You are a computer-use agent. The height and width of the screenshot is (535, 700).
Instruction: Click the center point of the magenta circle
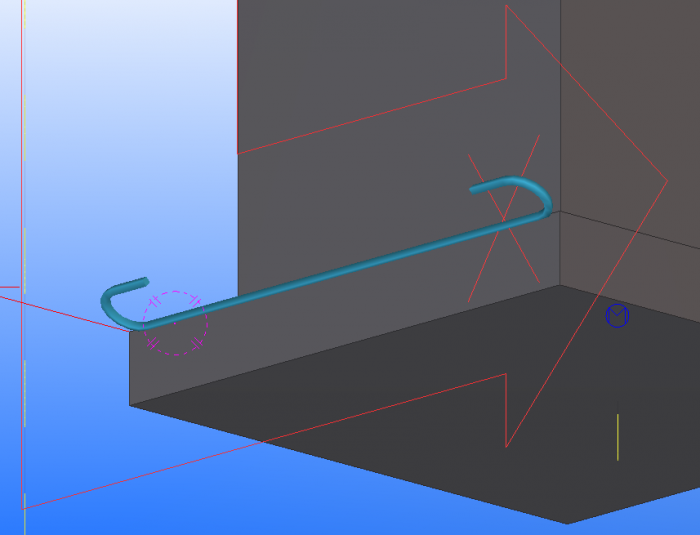click(175, 323)
